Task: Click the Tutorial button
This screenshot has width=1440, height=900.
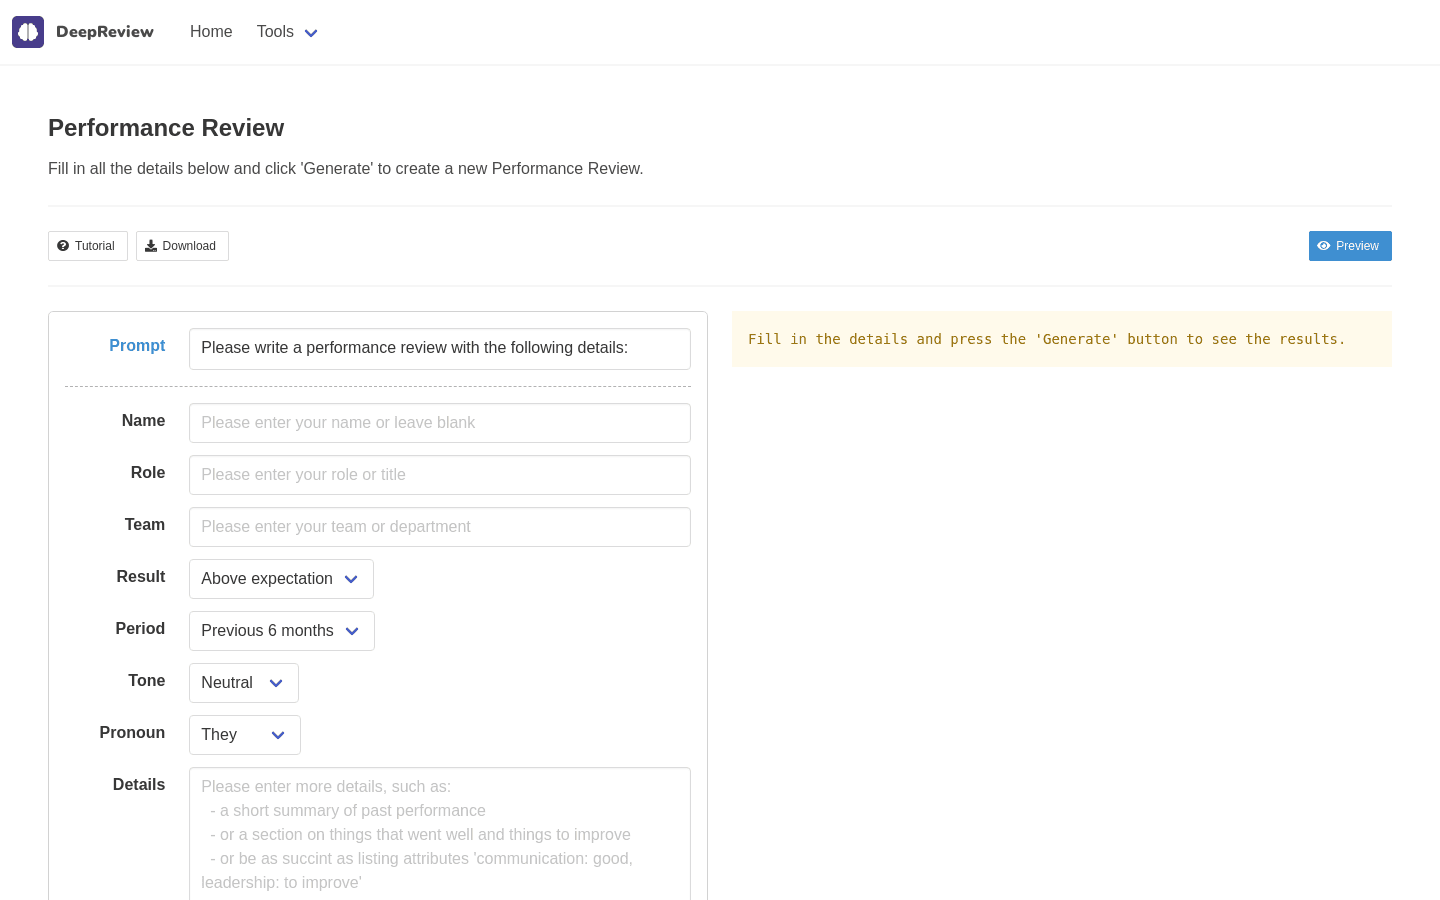Action: 87,245
